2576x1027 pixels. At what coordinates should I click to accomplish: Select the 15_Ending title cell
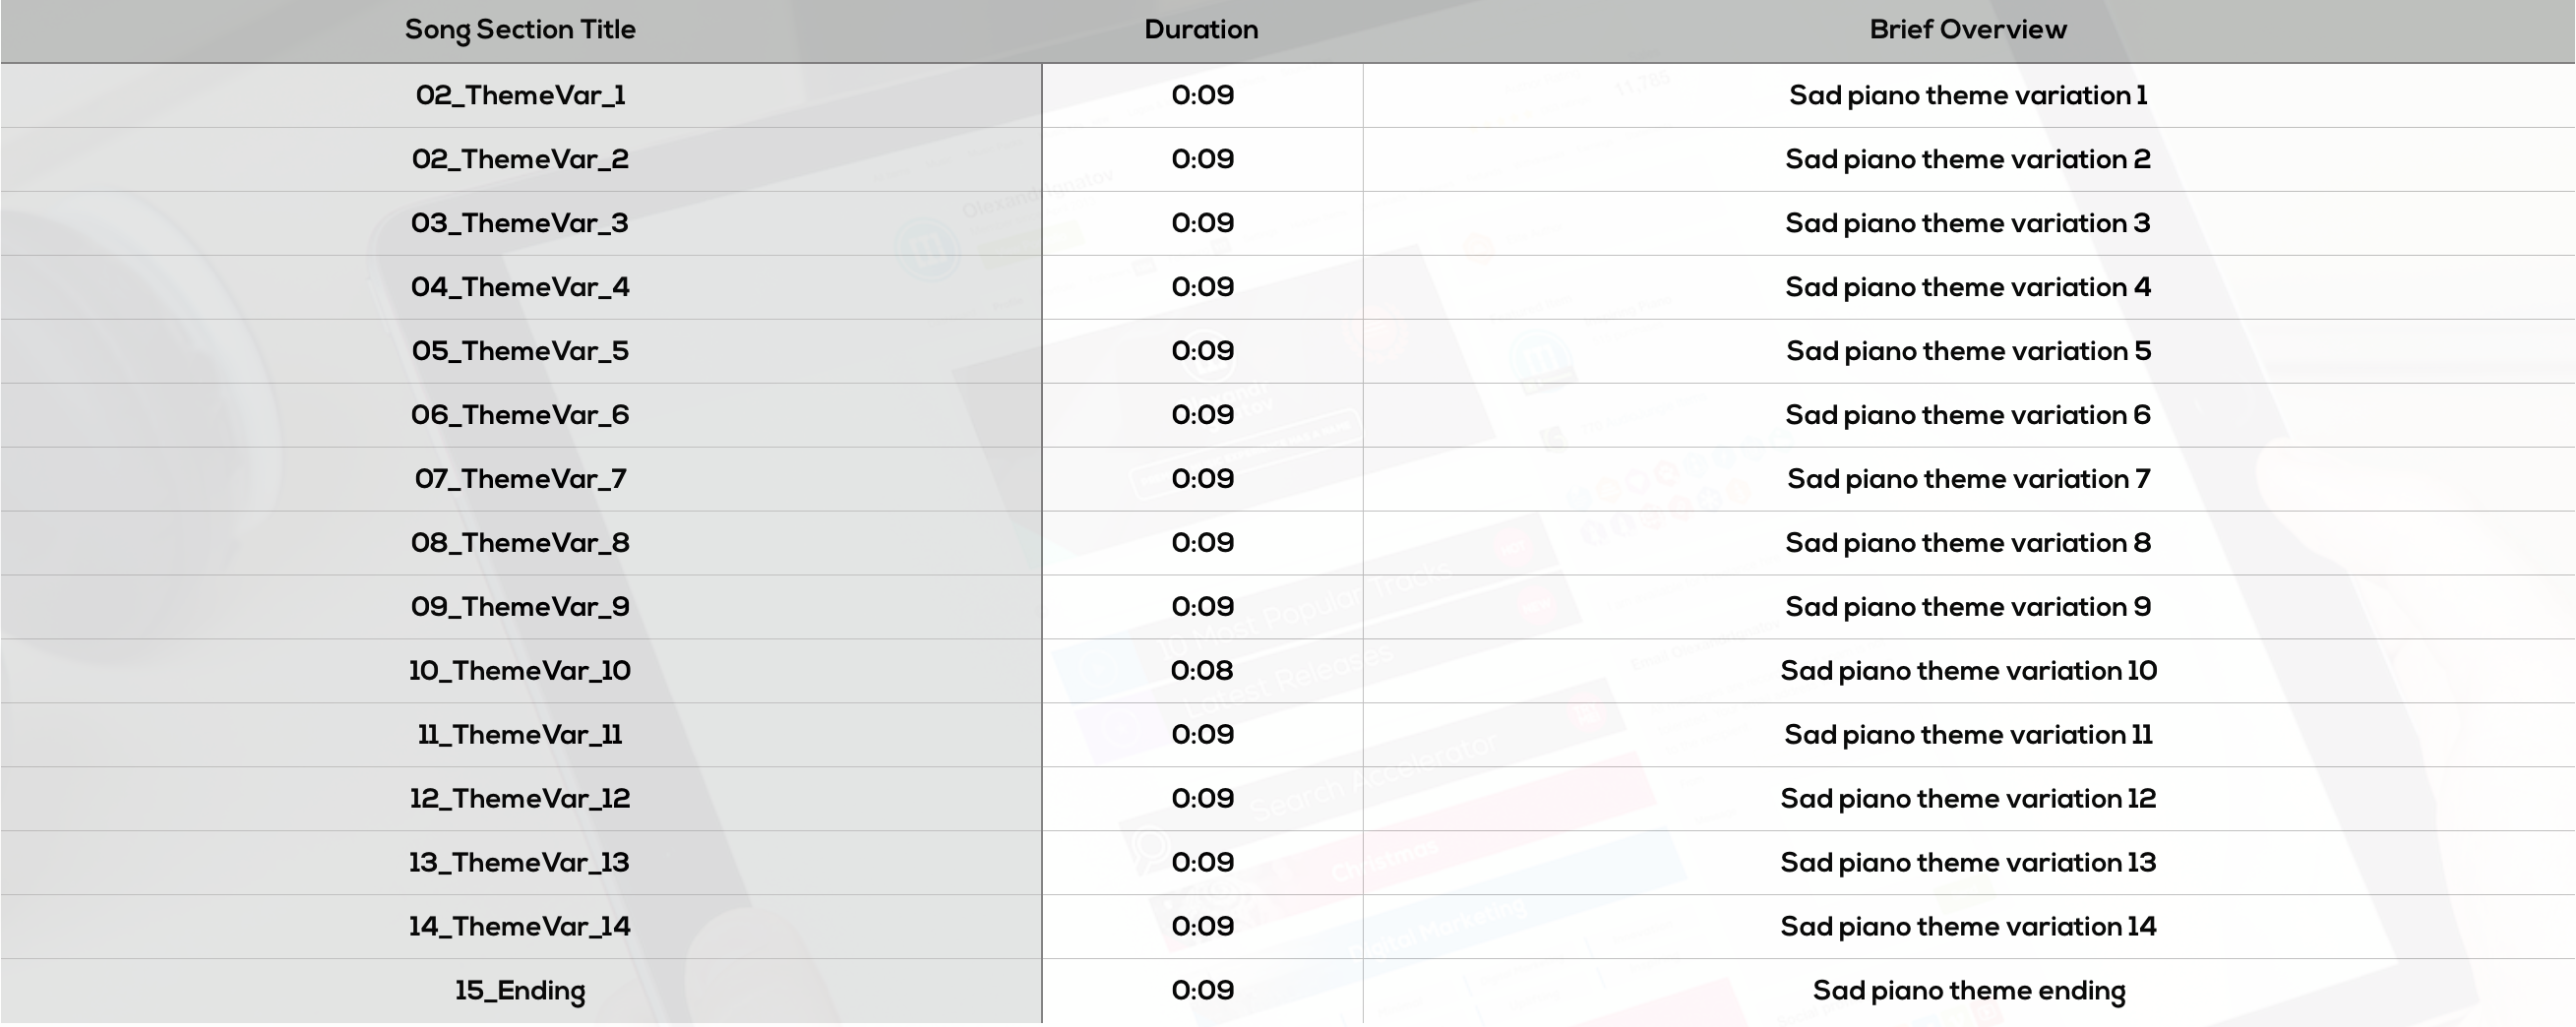[520, 991]
